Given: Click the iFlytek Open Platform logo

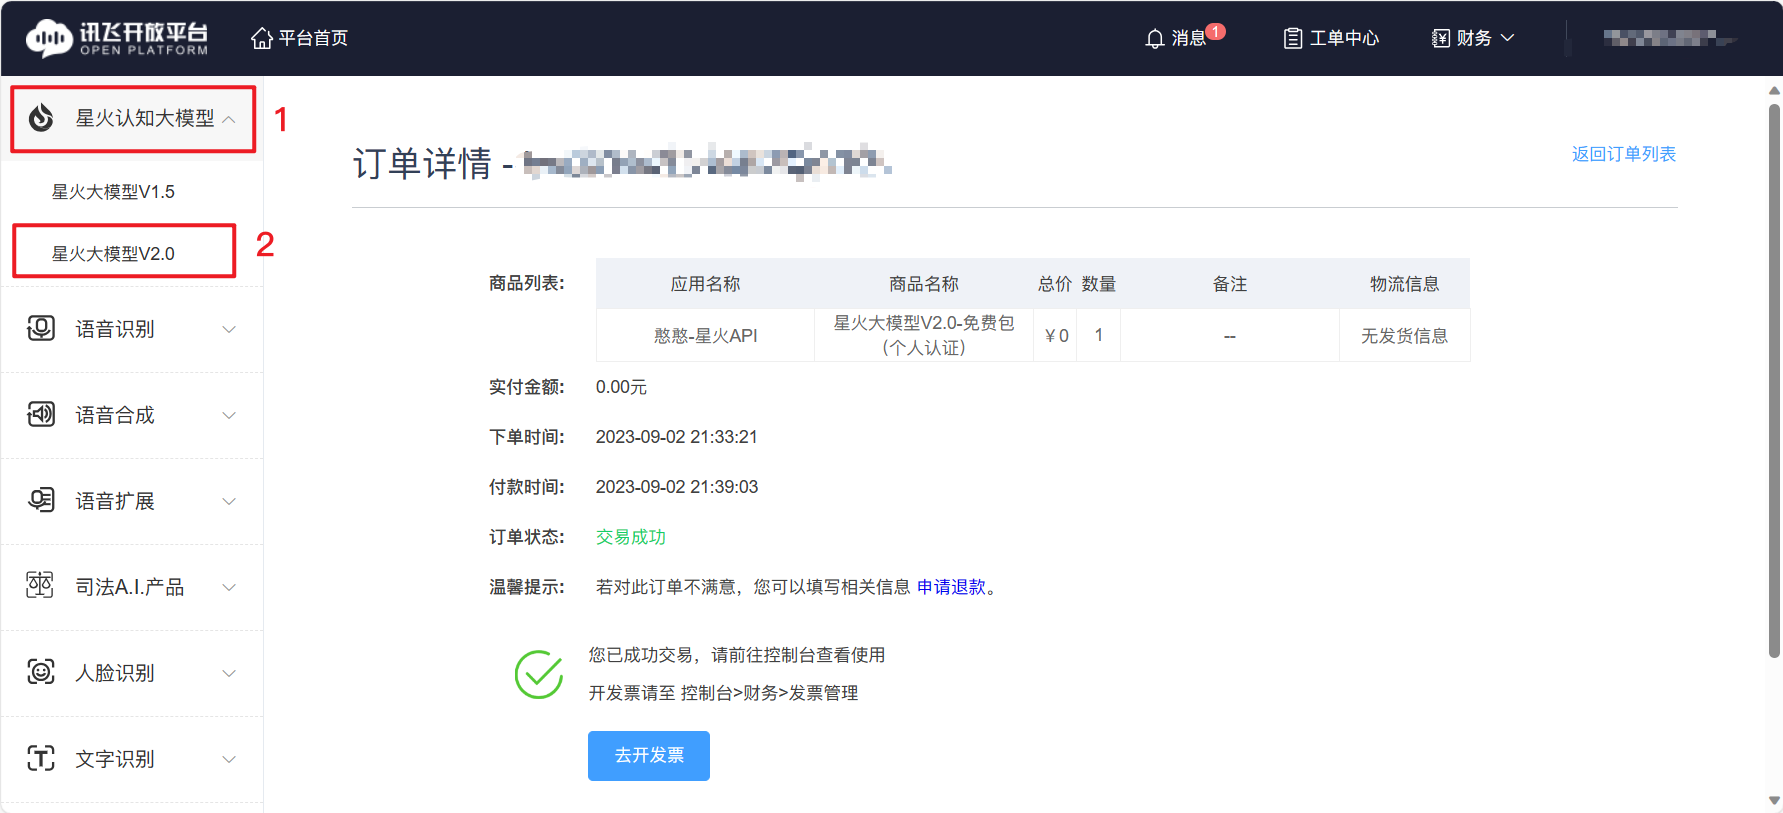Looking at the screenshot, I should coord(116,38).
